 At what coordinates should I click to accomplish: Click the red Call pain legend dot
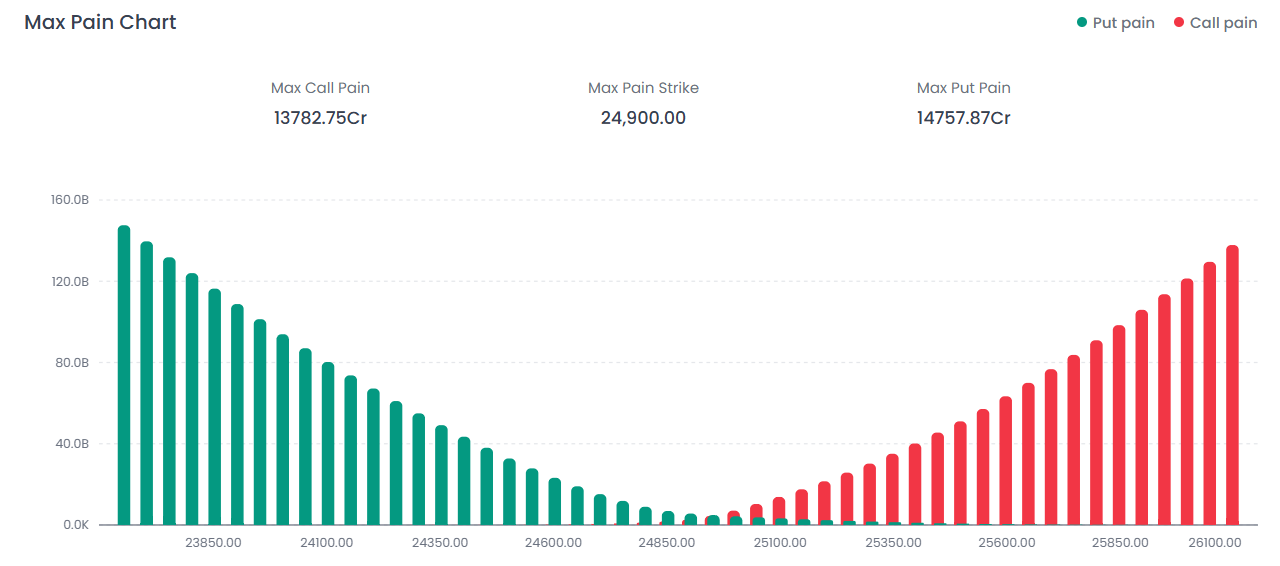coord(1179,23)
